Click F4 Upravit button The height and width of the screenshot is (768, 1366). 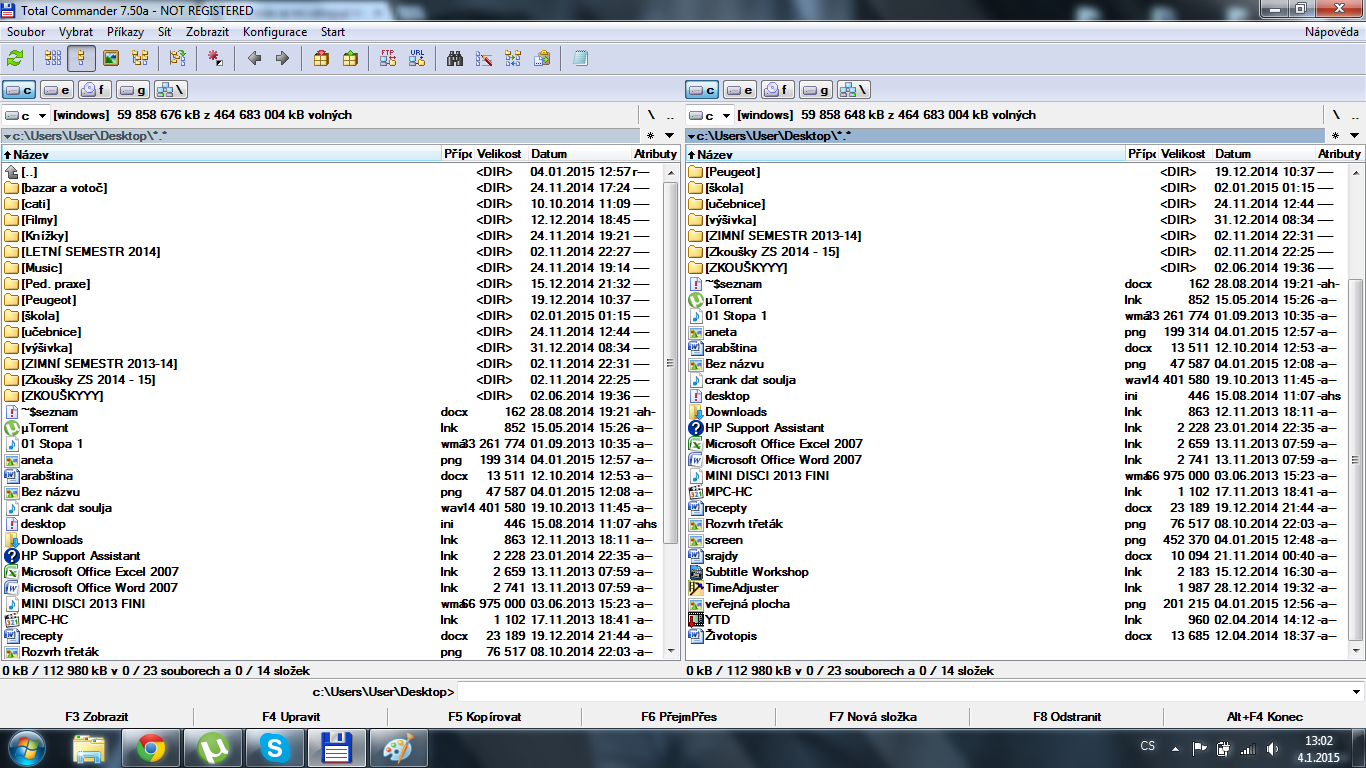tap(291, 717)
